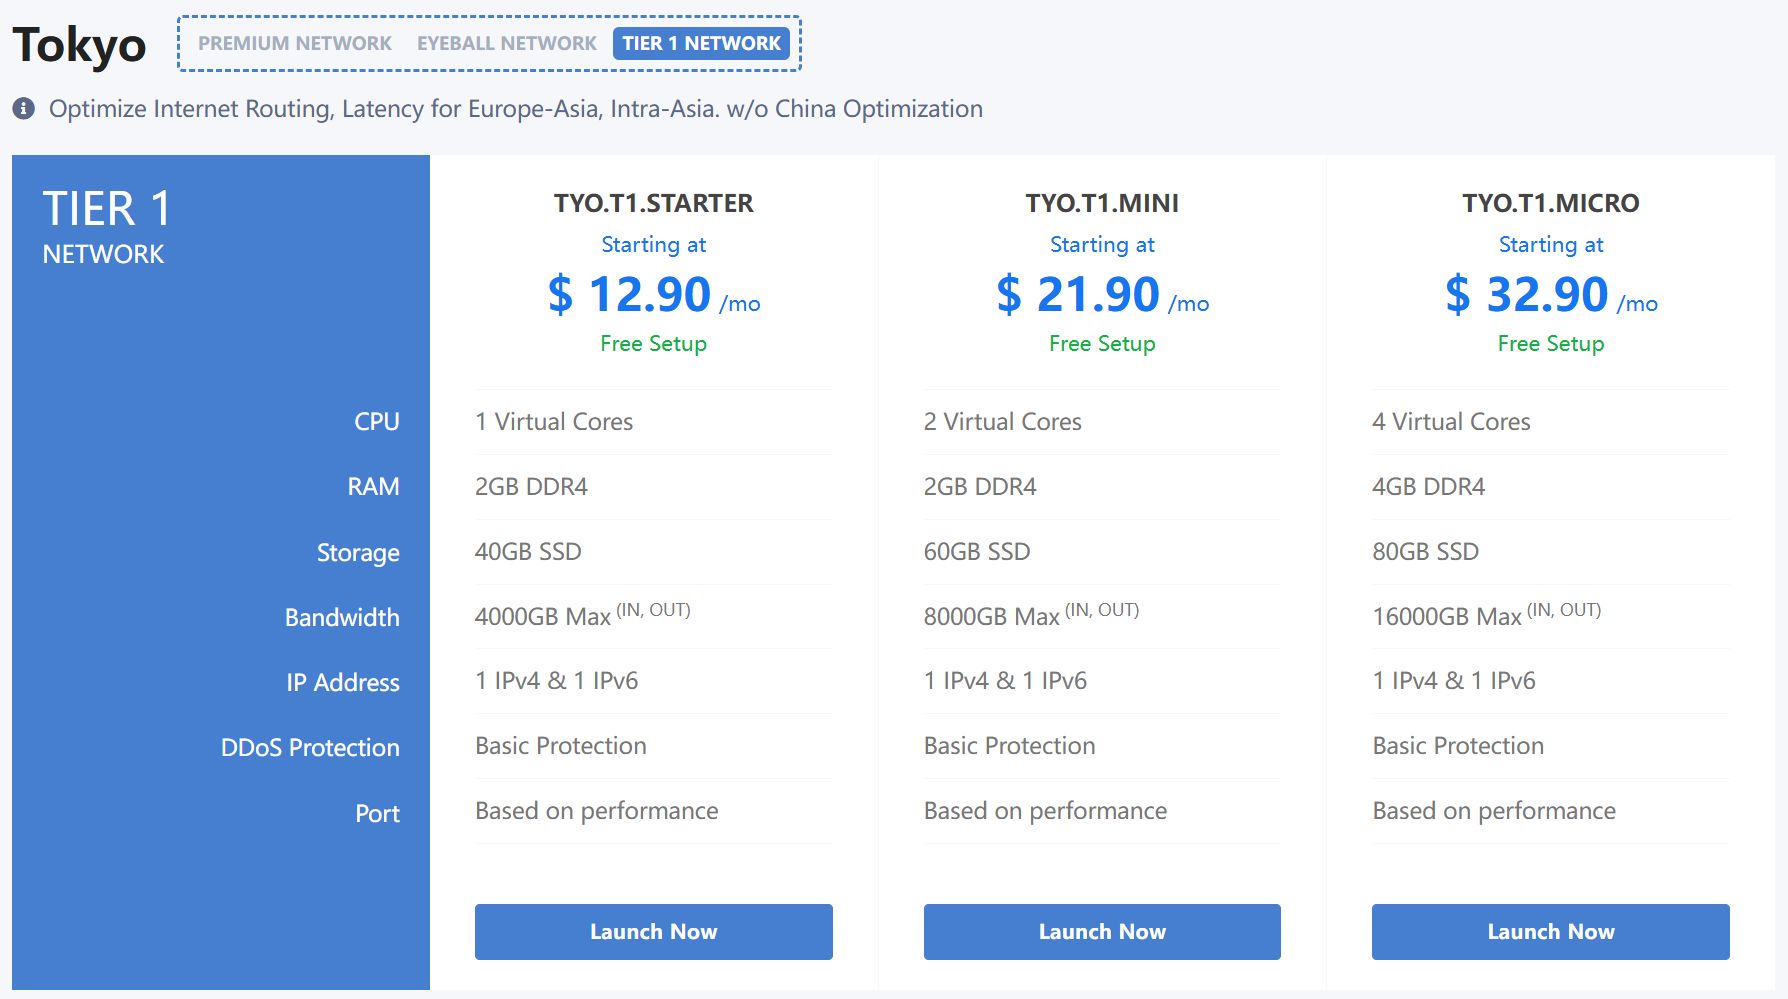Click the TIER 1 NETWORK sidebar heading
The height and width of the screenshot is (999, 1788).
[107, 227]
